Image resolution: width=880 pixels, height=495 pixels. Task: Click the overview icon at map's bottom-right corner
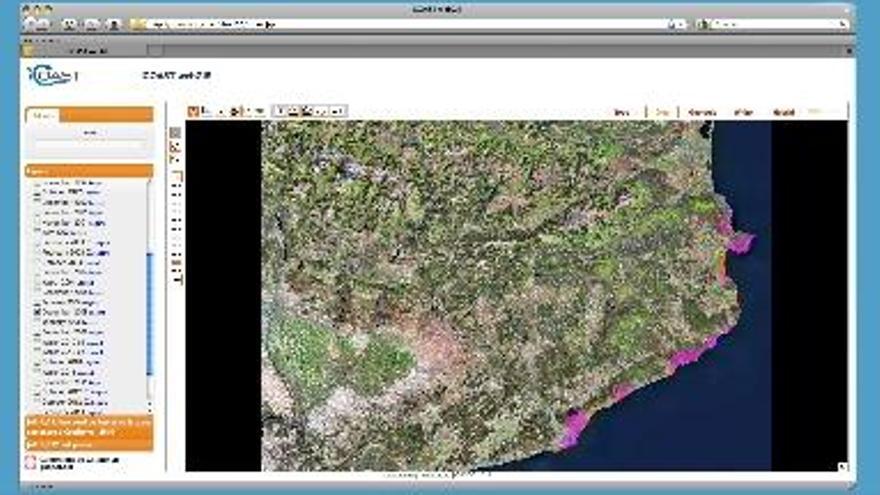click(x=842, y=466)
